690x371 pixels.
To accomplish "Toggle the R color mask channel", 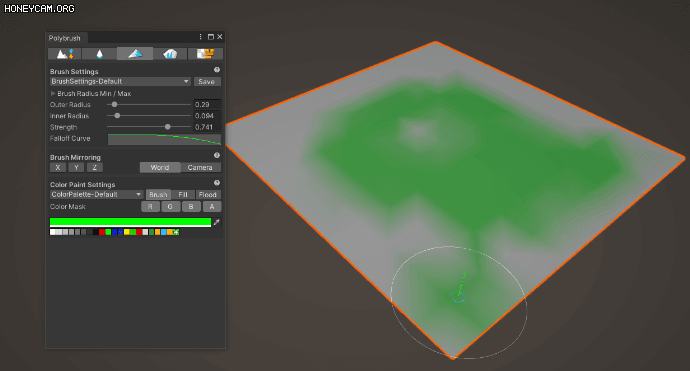I will (x=150, y=206).
